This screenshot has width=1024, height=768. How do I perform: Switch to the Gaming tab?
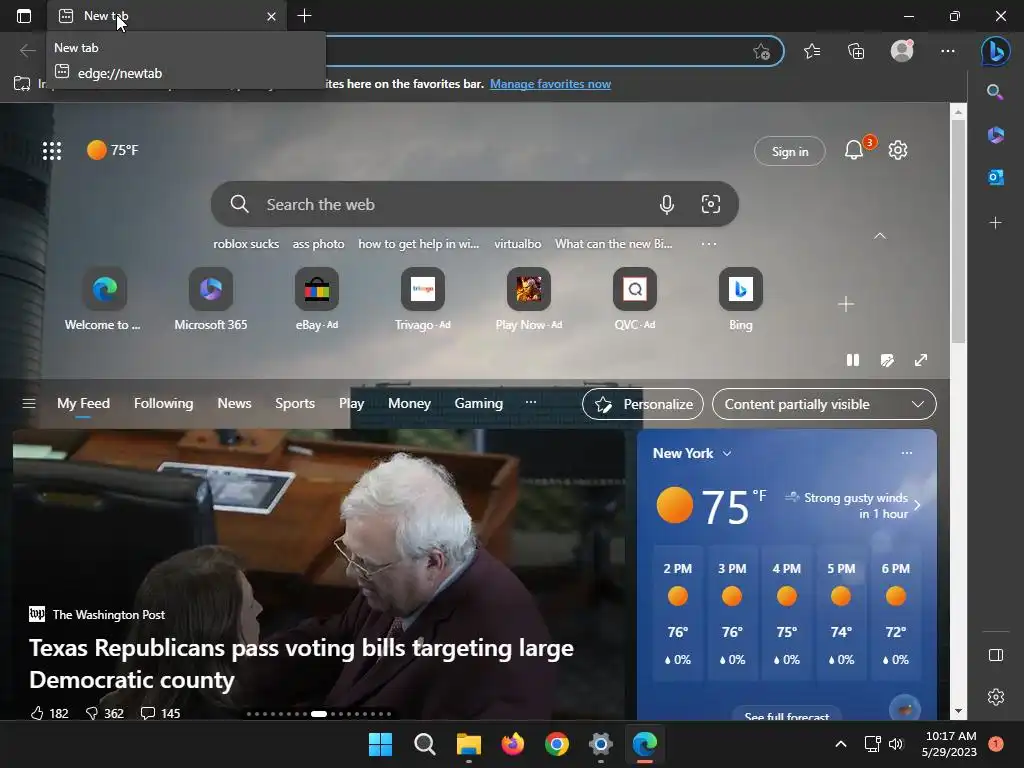[x=478, y=404]
